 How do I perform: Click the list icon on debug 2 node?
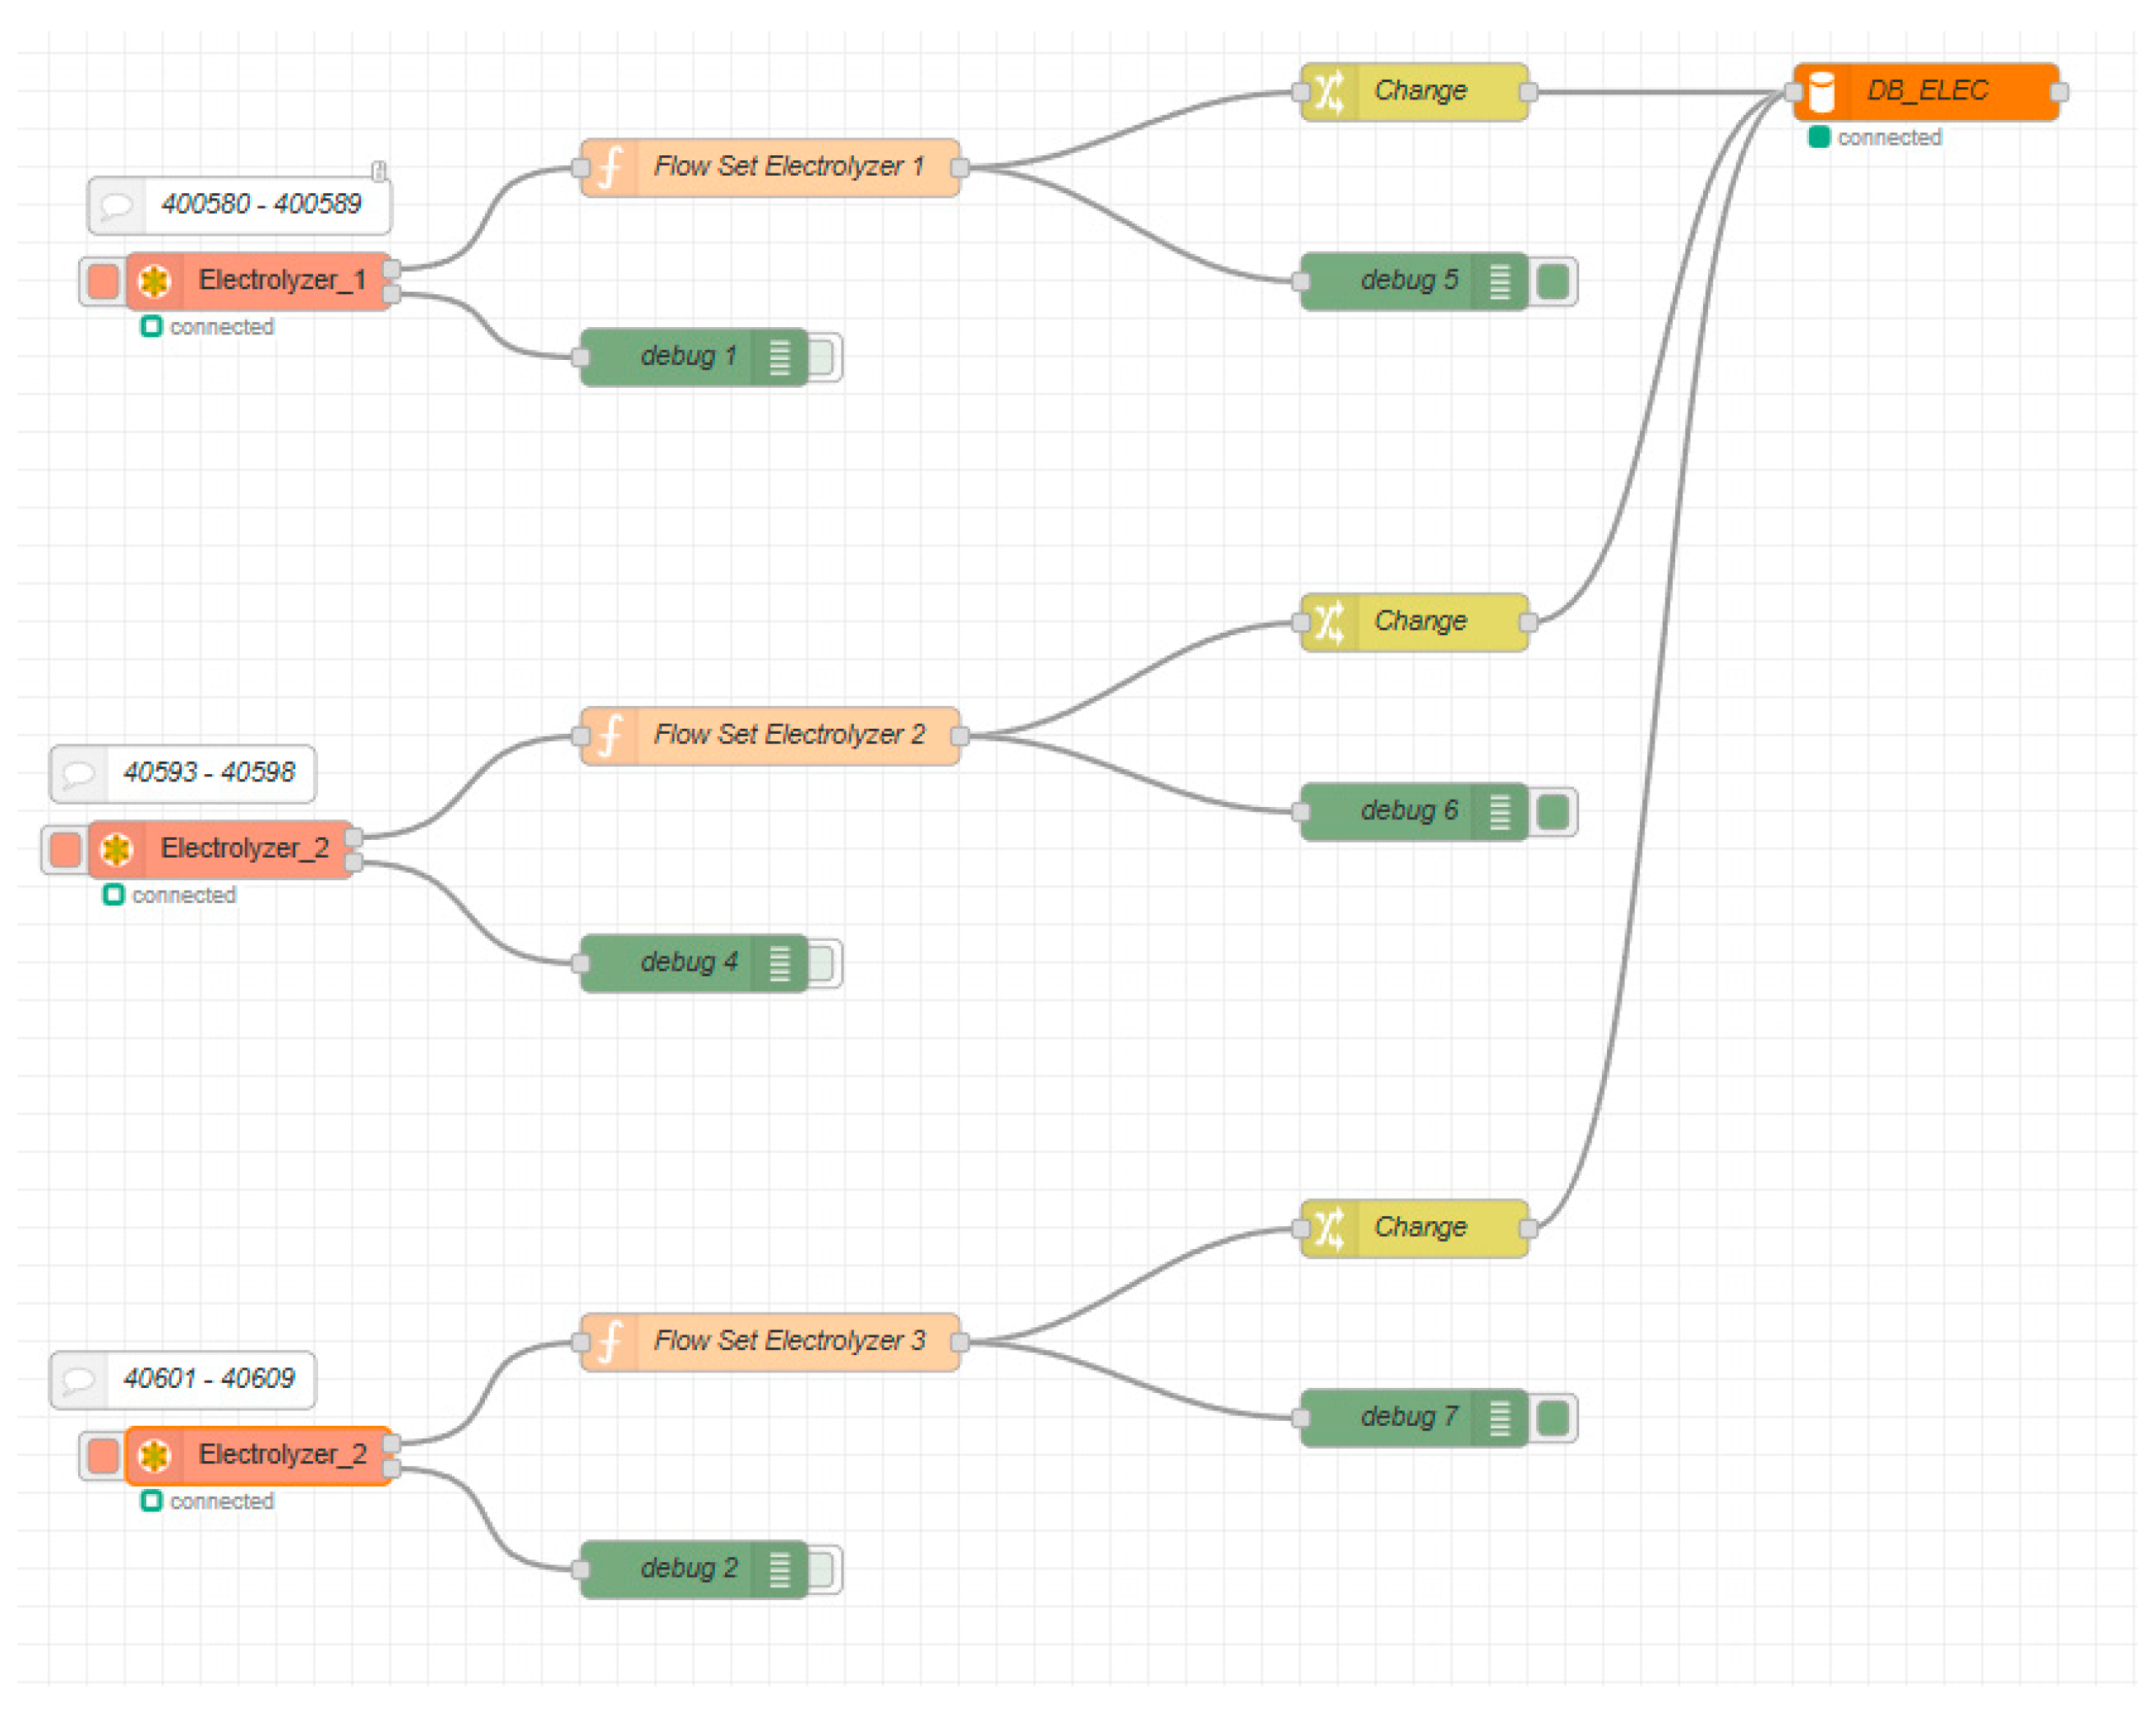point(780,1569)
